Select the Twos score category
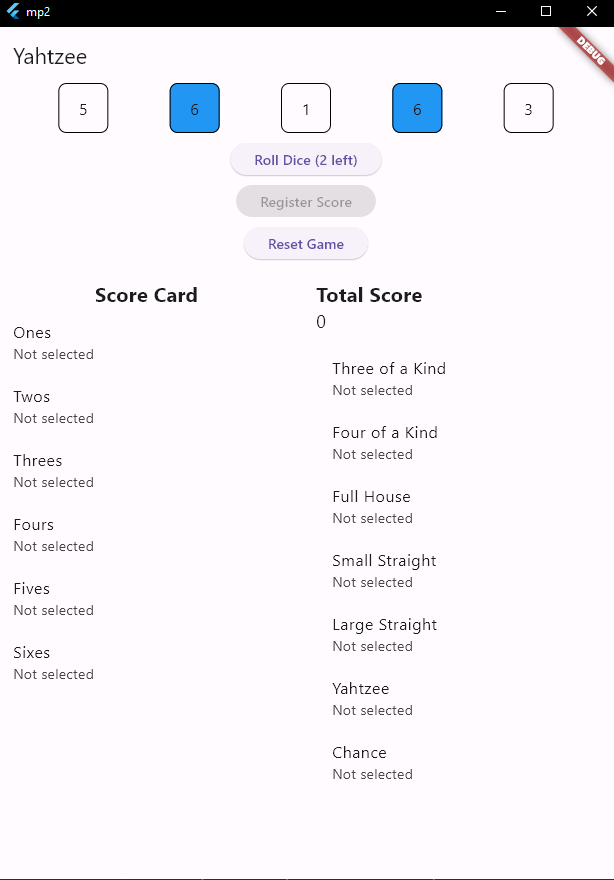 coord(146,407)
